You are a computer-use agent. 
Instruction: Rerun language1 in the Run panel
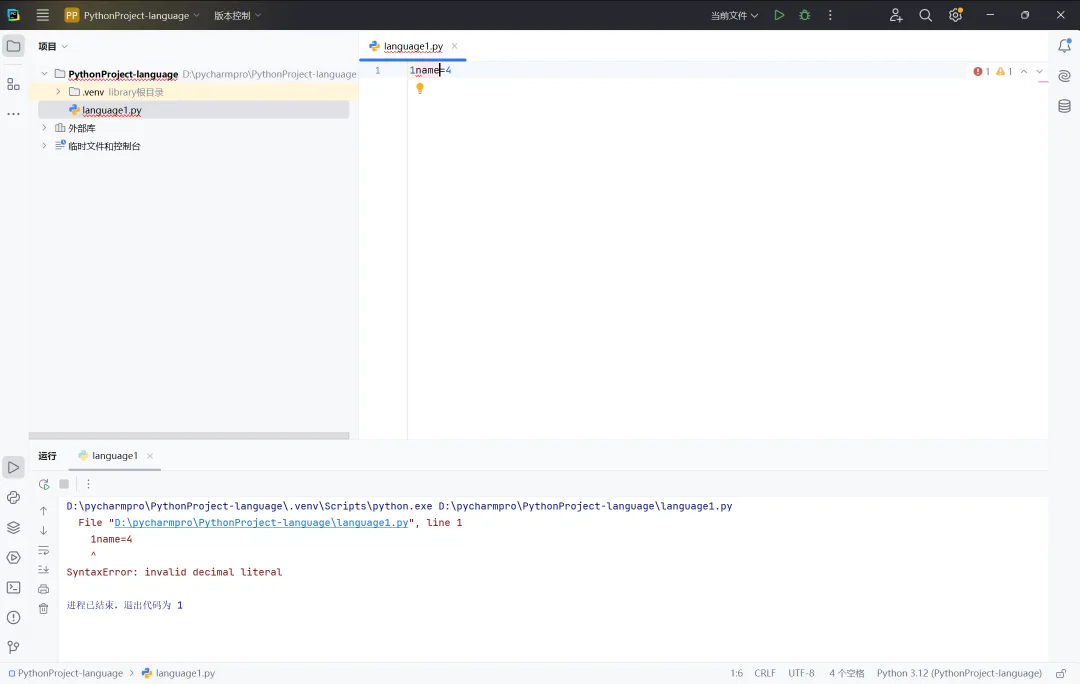[44, 484]
